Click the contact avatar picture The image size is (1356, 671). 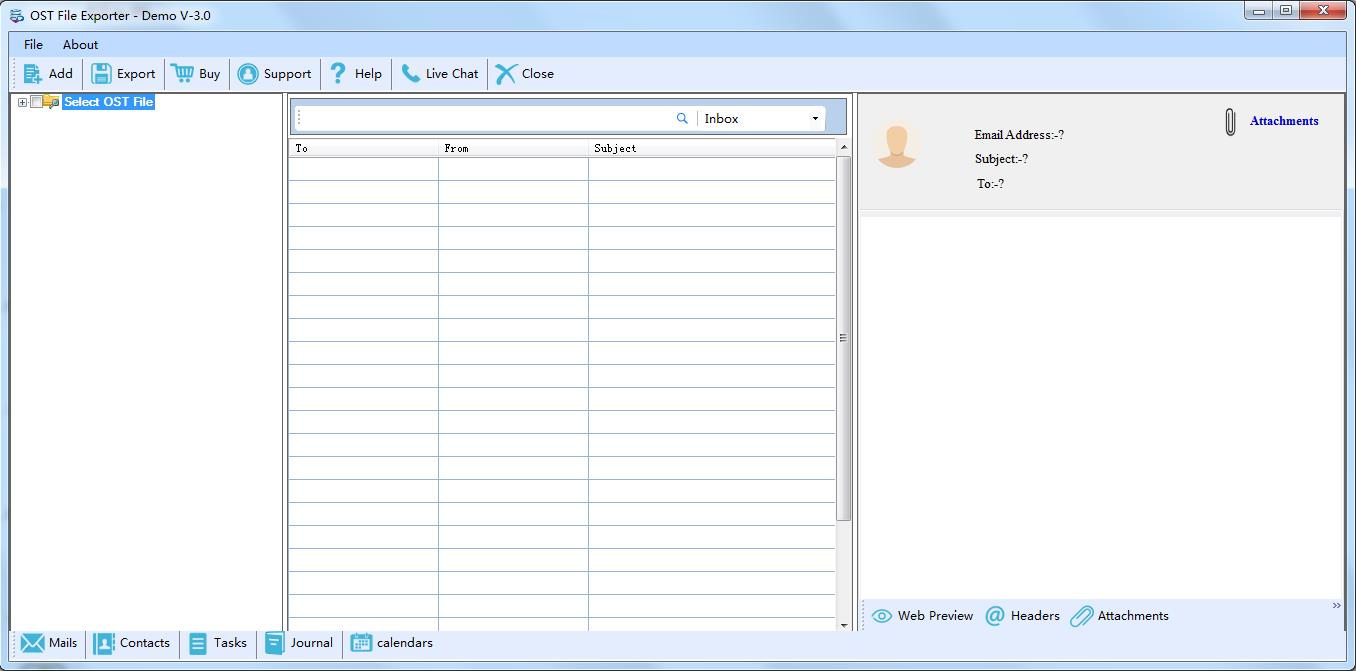point(896,145)
